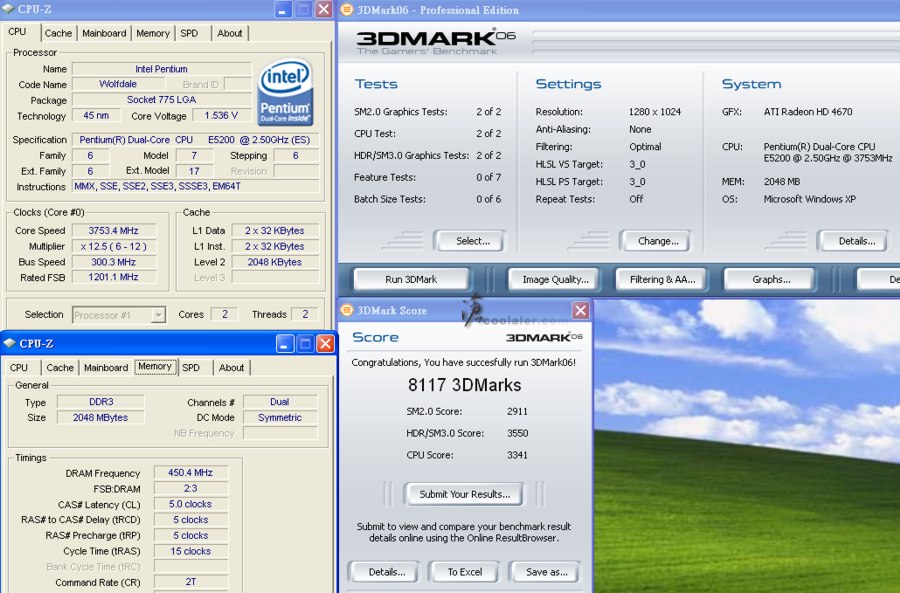Open Image Quality... options
Viewport: 900px width, 593px height.
pyautogui.click(x=555, y=280)
